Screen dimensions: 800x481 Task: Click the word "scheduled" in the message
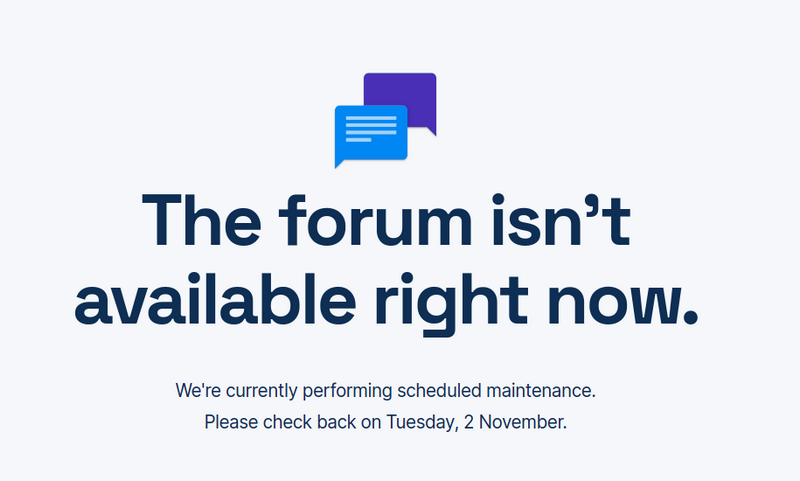(440, 388)
